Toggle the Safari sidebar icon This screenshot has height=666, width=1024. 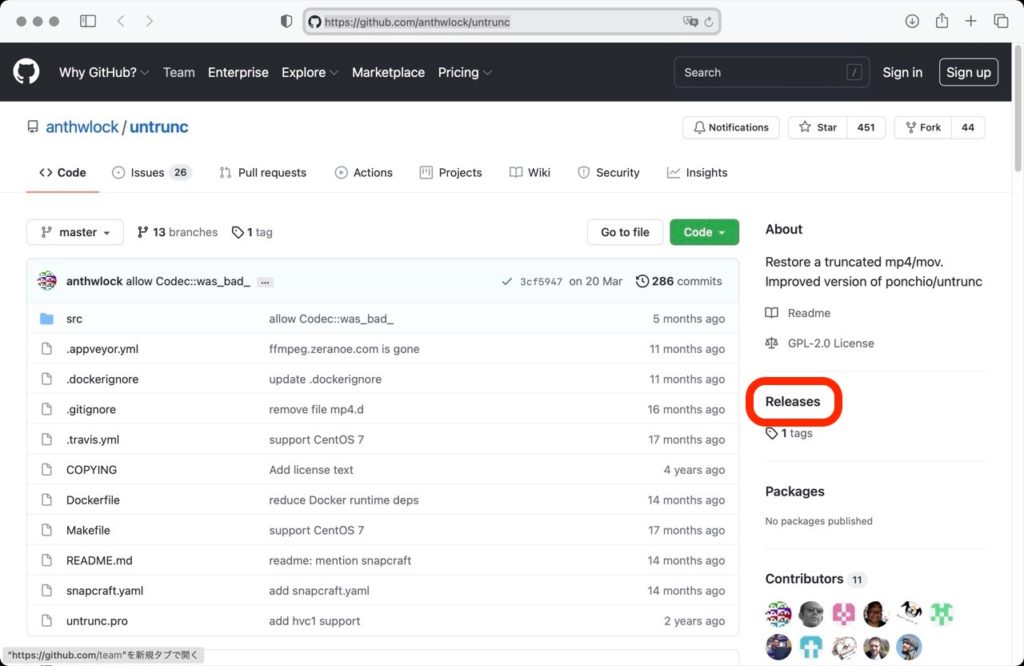pos(88,21)
